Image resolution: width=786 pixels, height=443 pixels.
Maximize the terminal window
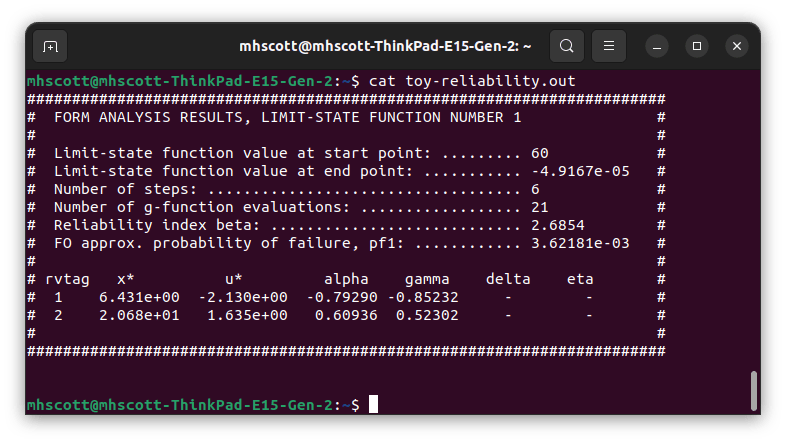(698, 46)
